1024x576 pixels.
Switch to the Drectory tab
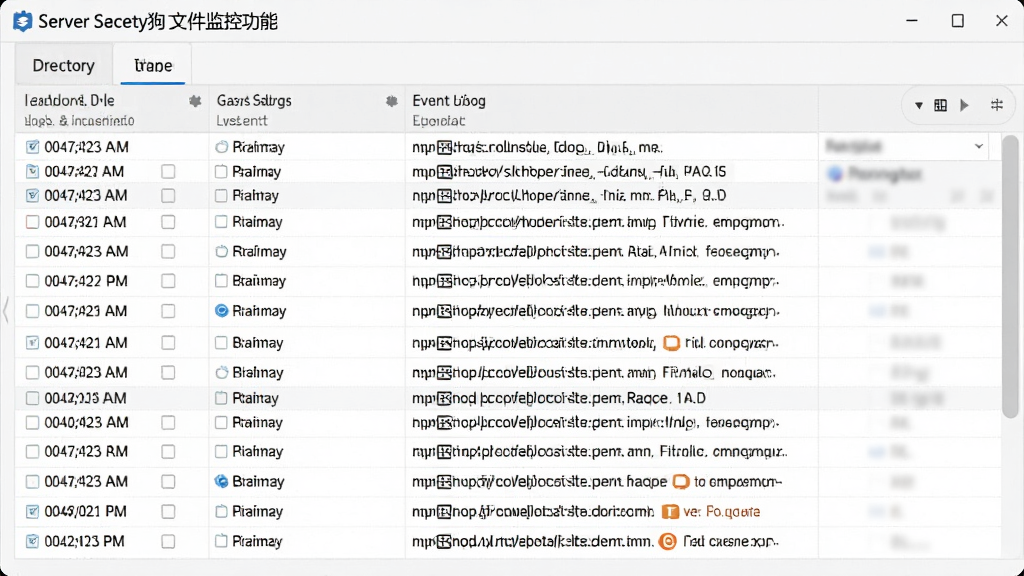click(x=63, y=65)
